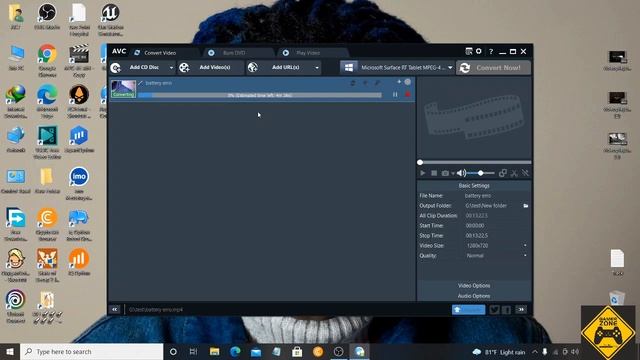The width and height of the screenshot is (640, 360).
Task: Click the plus icon on battery emo row
Action: pyautogui.click(x=399, y=82)
